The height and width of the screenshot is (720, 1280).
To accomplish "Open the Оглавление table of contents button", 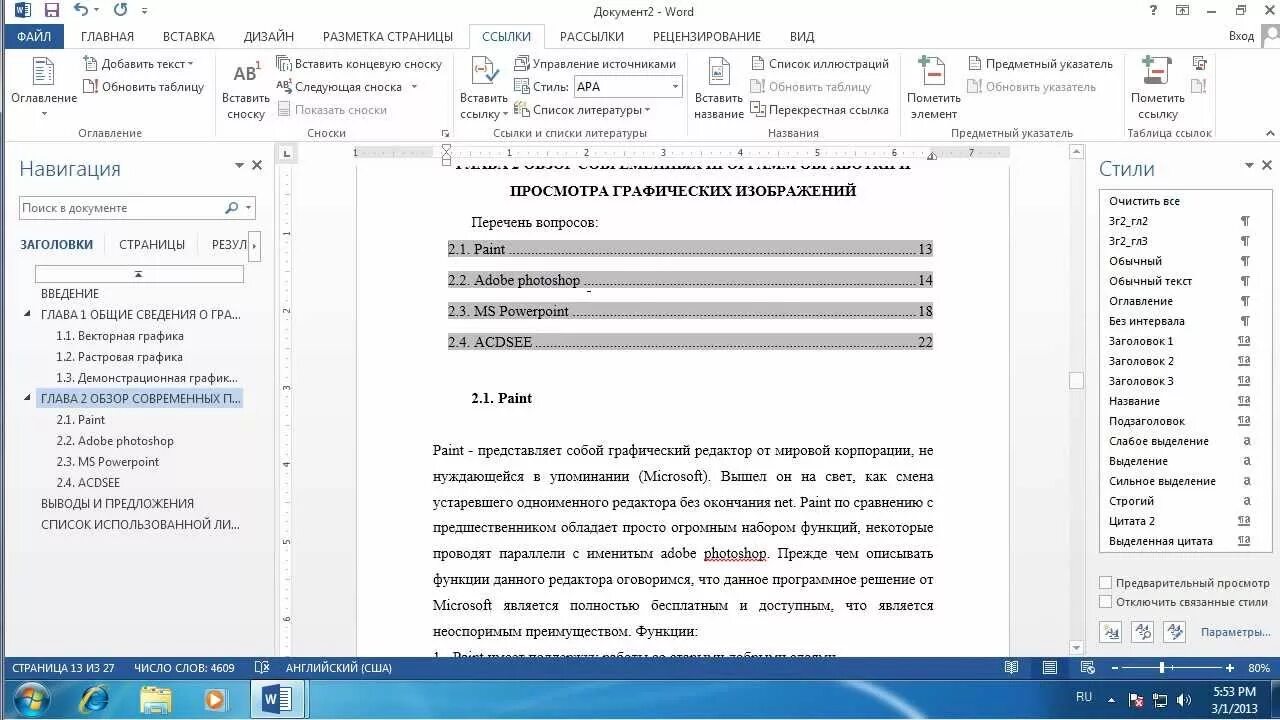I will [44, 87].
